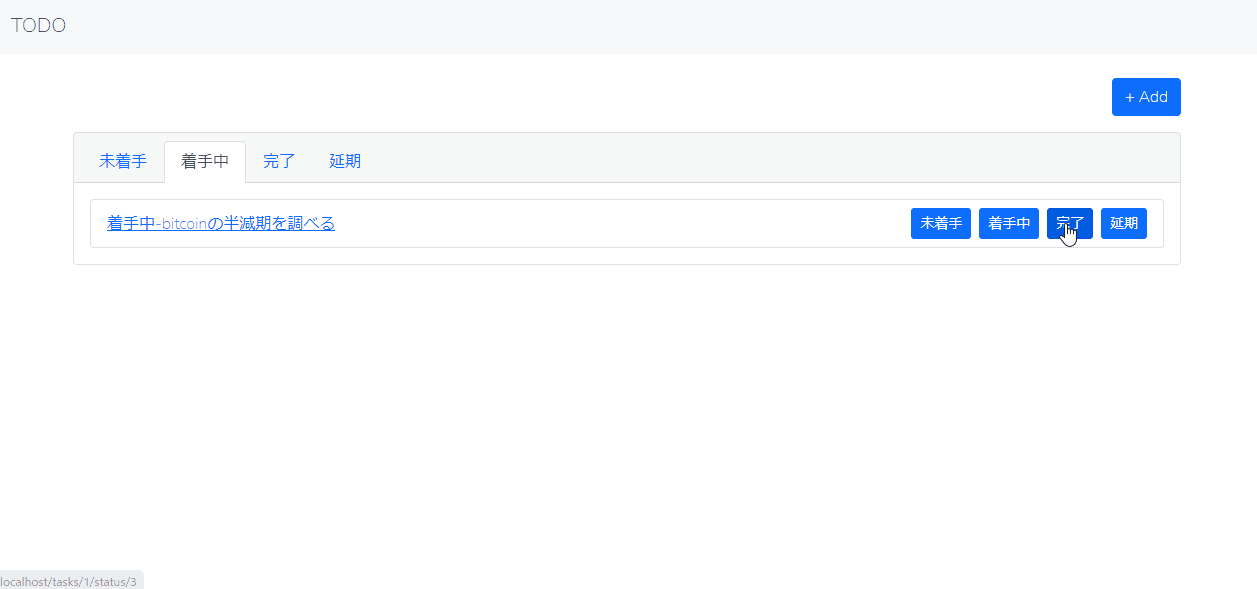Go to the 延期 tab

(345, 161)
